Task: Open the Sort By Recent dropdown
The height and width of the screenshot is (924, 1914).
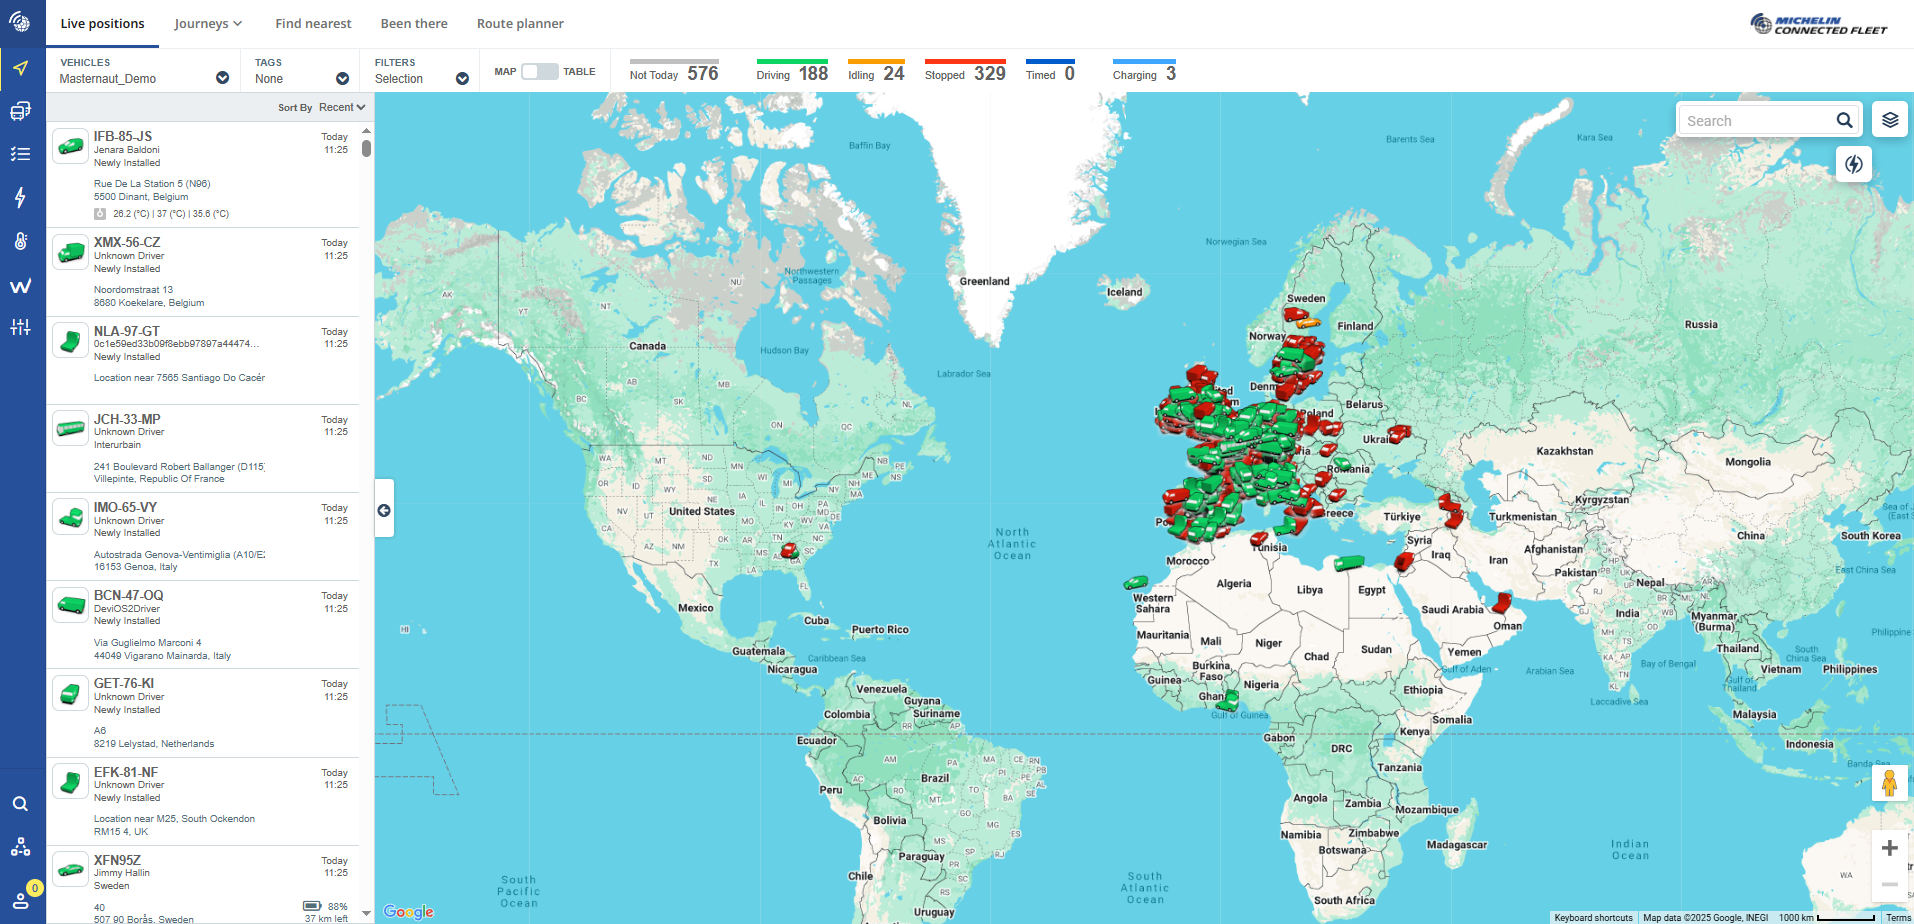Action: 341,107
